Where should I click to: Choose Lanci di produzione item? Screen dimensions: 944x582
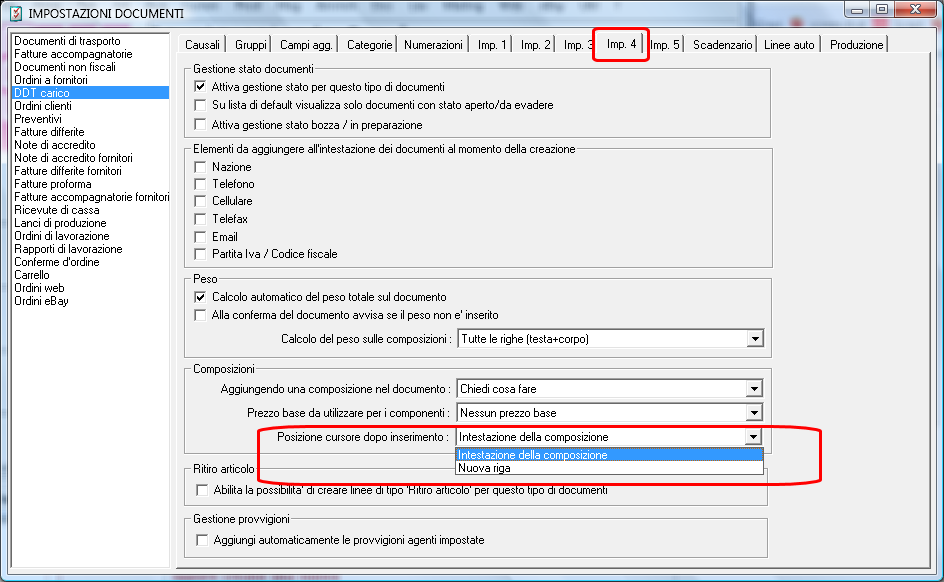tap(90, 223)
